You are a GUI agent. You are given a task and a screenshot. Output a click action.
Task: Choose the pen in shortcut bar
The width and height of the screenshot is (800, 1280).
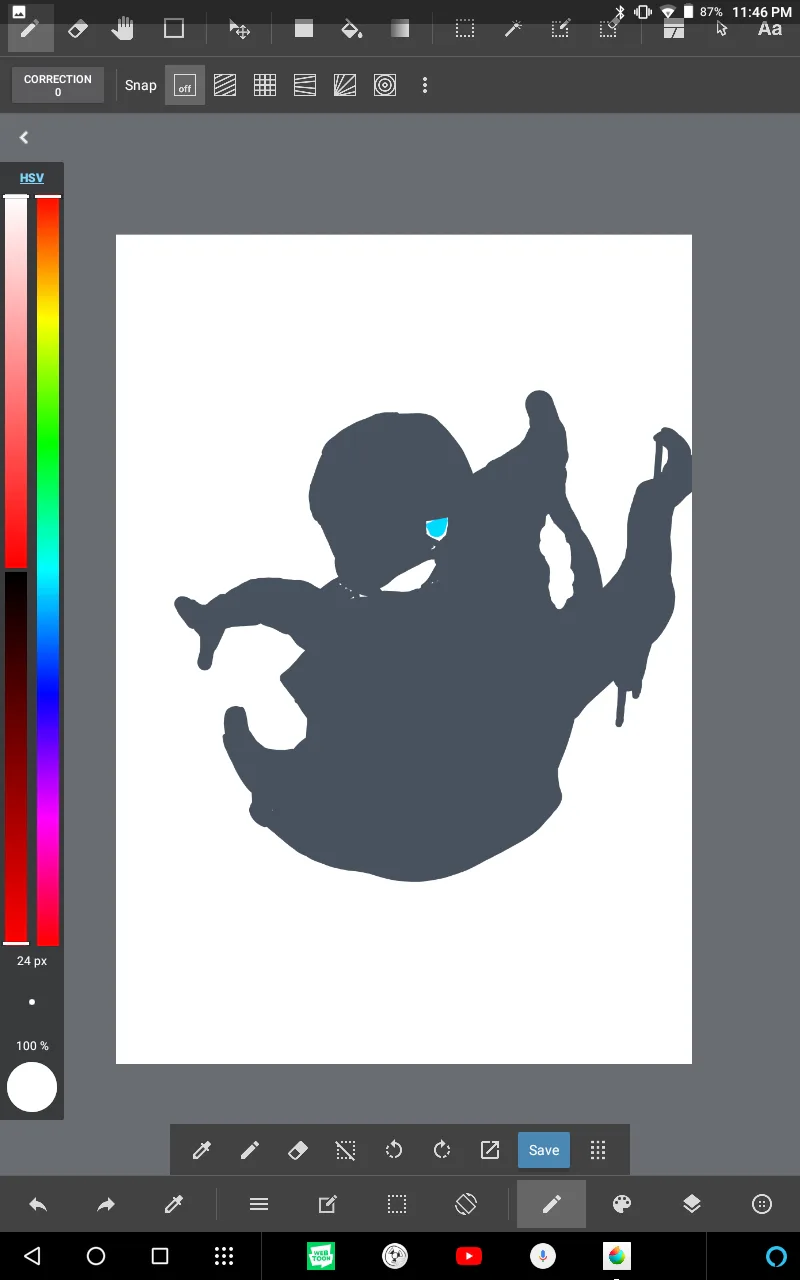click(250, 1150)
